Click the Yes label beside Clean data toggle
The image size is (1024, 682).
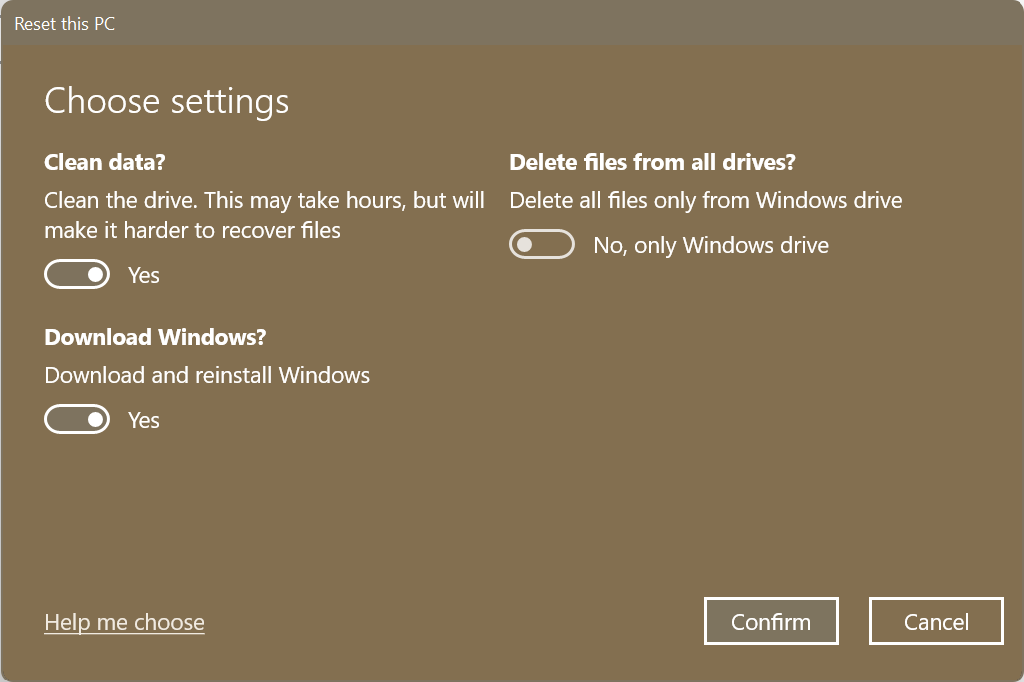tap(143, 274)
